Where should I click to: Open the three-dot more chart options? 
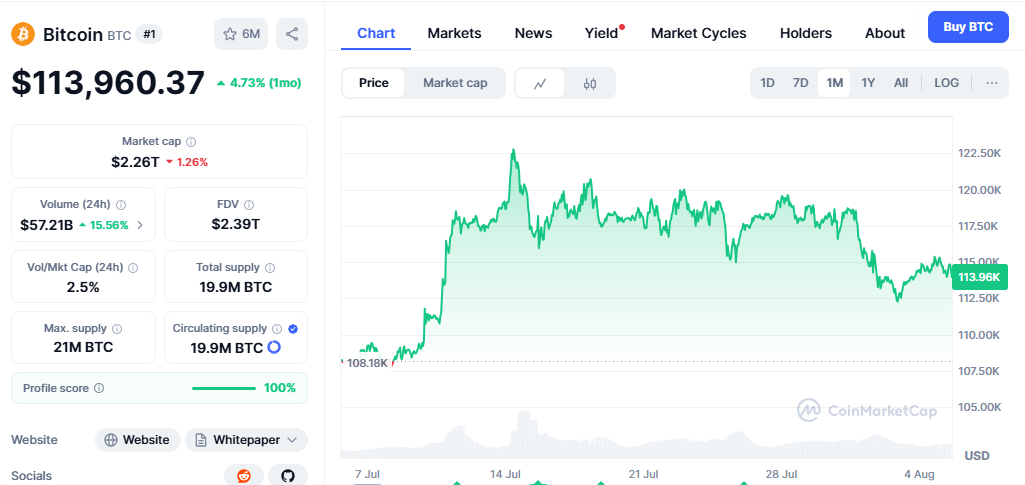[992, 83]
